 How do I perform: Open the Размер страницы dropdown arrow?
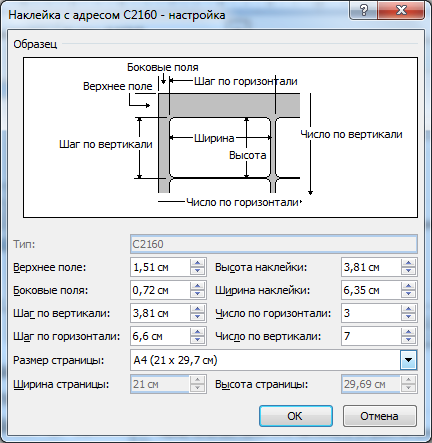[x=408, y=360]
